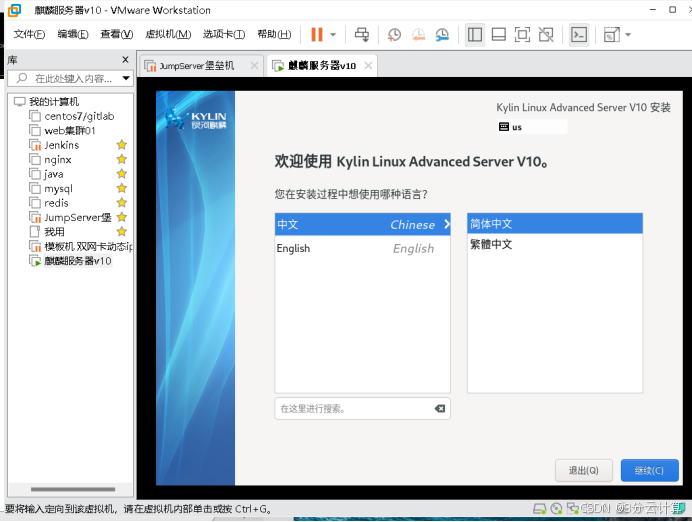The height and width of the screenshot is (522, 692).
Task: Open stretch display dropdown arrow
Action: 628,34
